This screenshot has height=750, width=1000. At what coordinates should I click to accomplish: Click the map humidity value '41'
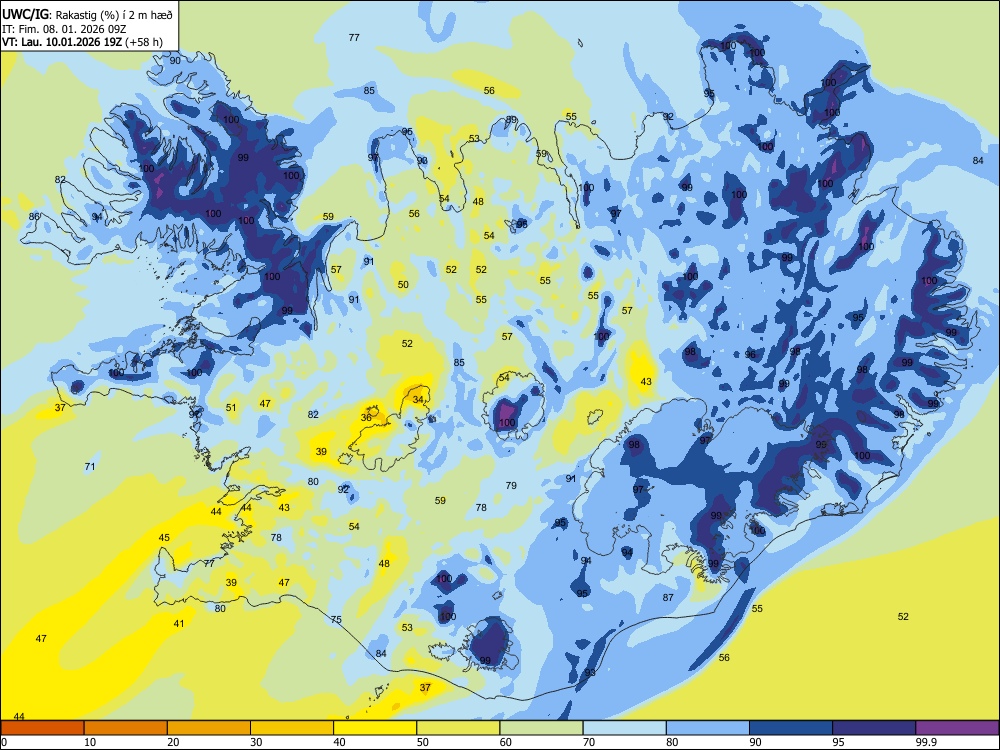[179, 624]
